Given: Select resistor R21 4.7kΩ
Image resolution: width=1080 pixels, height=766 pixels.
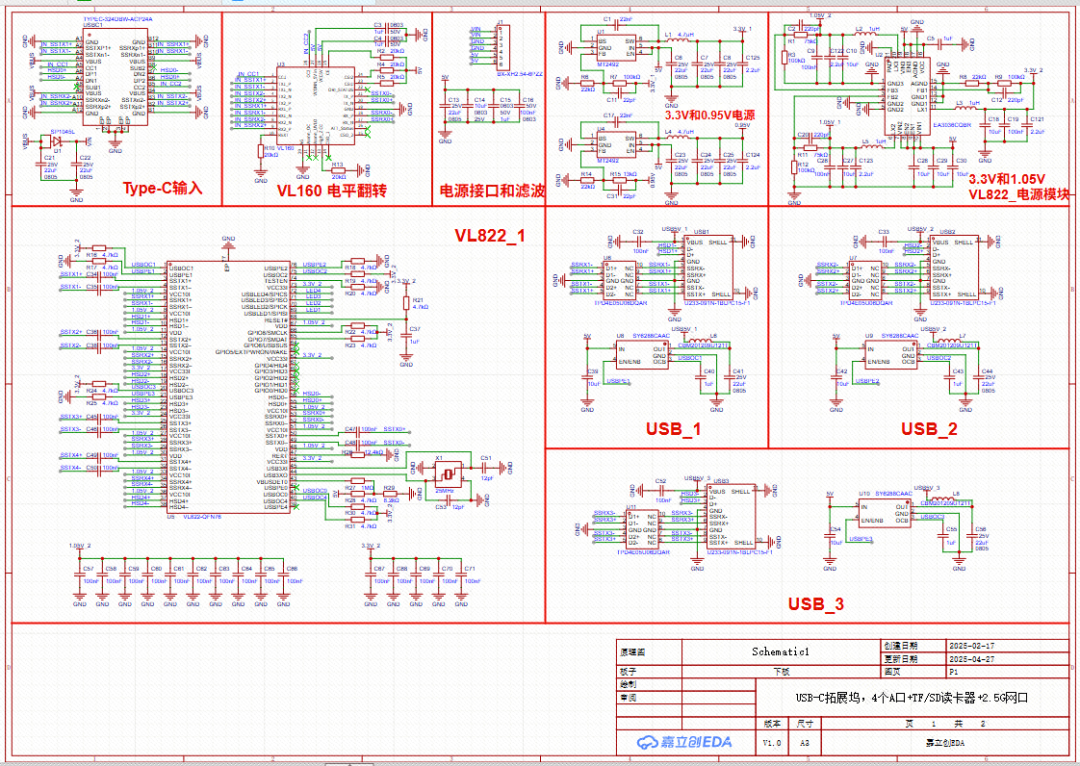Looking at the screenshot, I should (x=406, y=303).
